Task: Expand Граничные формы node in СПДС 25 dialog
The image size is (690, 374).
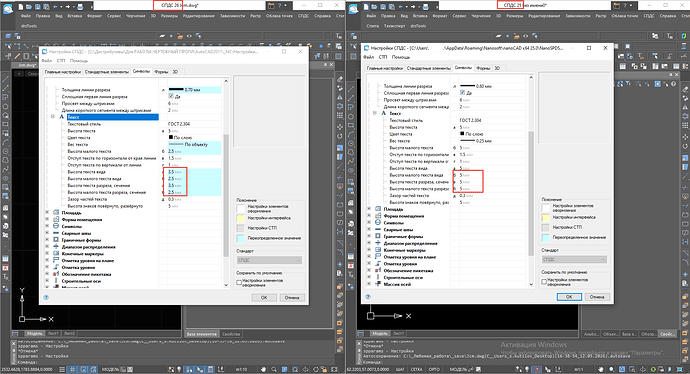Action: [x=369, y=236]
